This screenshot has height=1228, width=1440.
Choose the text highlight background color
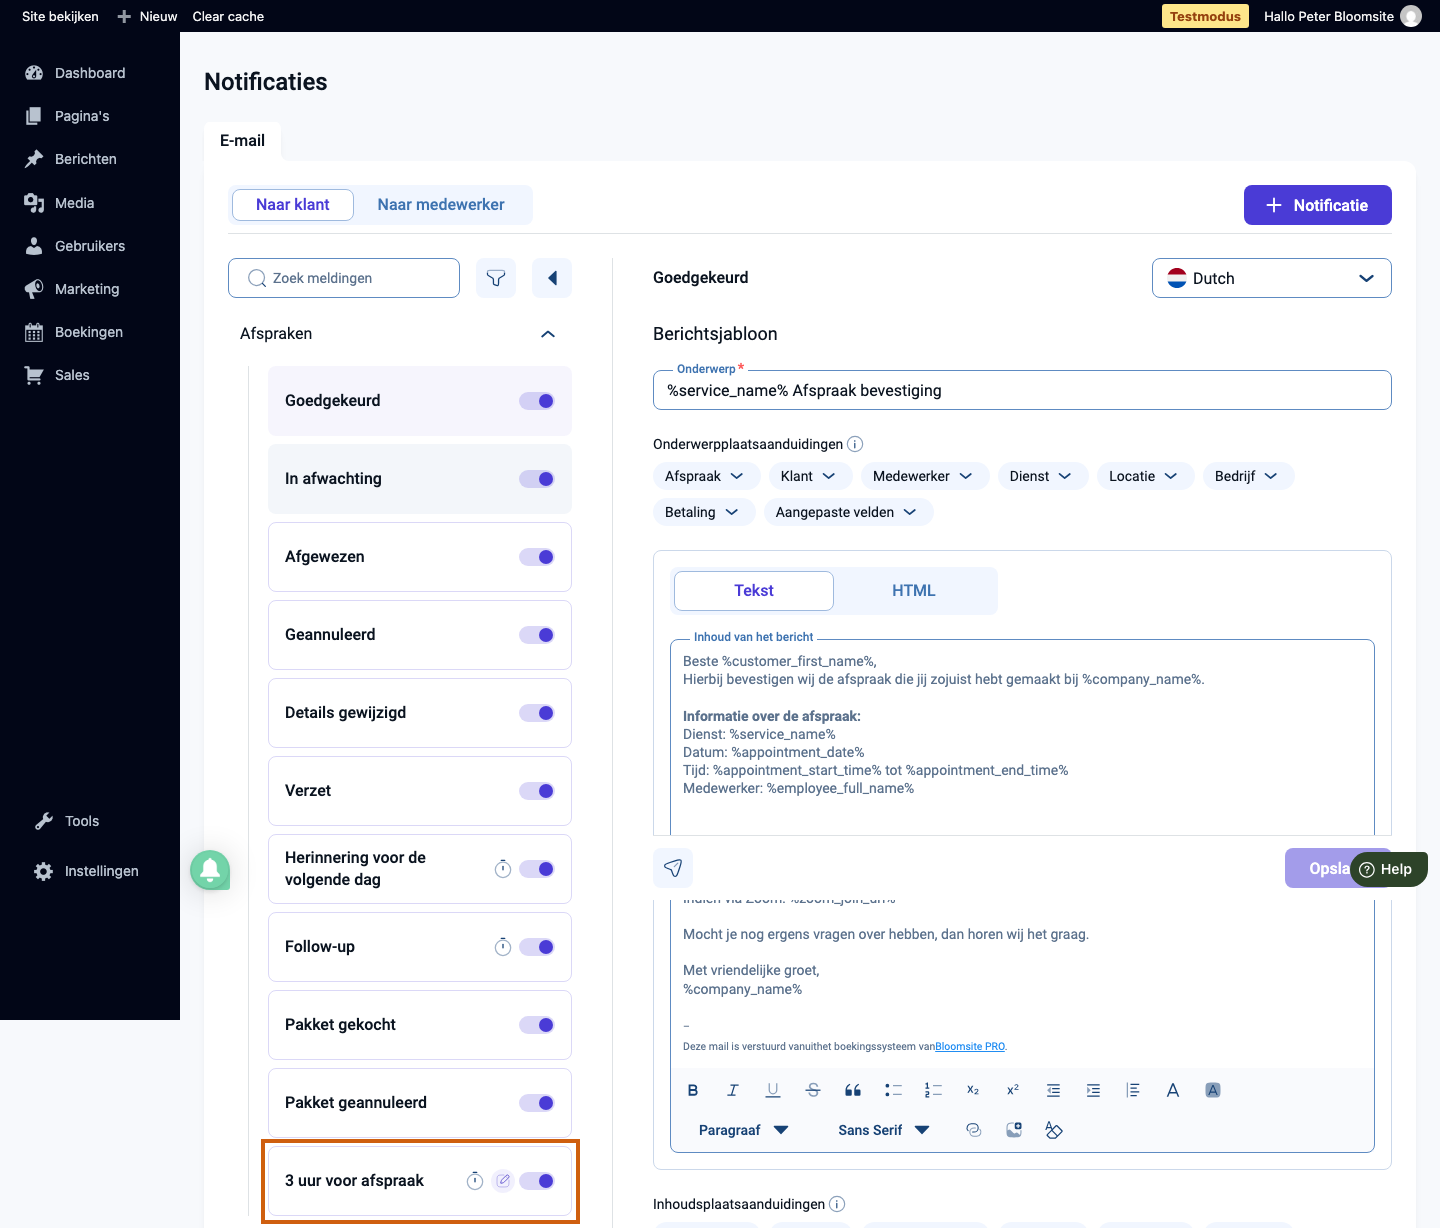(x=1213, y=1090)
